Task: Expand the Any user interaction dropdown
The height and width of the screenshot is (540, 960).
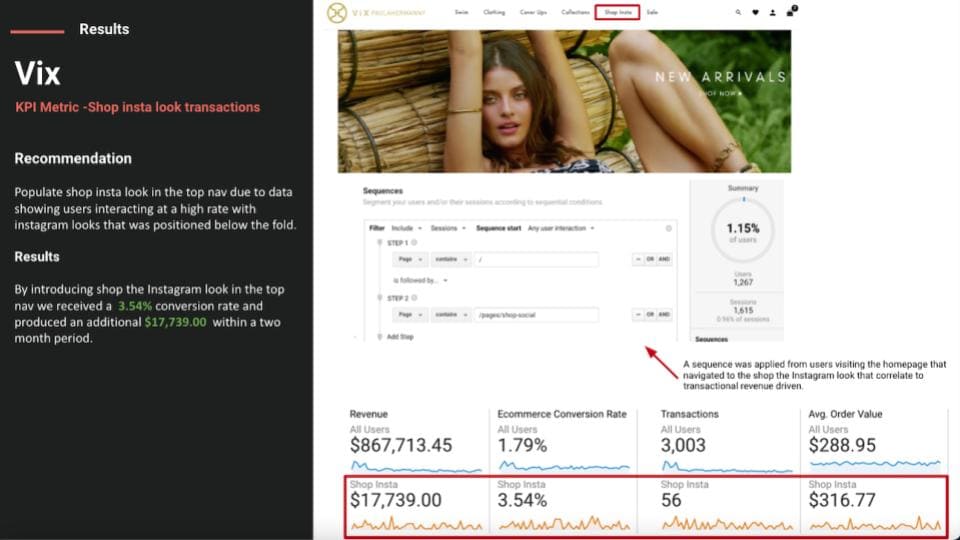Action: 561,228
